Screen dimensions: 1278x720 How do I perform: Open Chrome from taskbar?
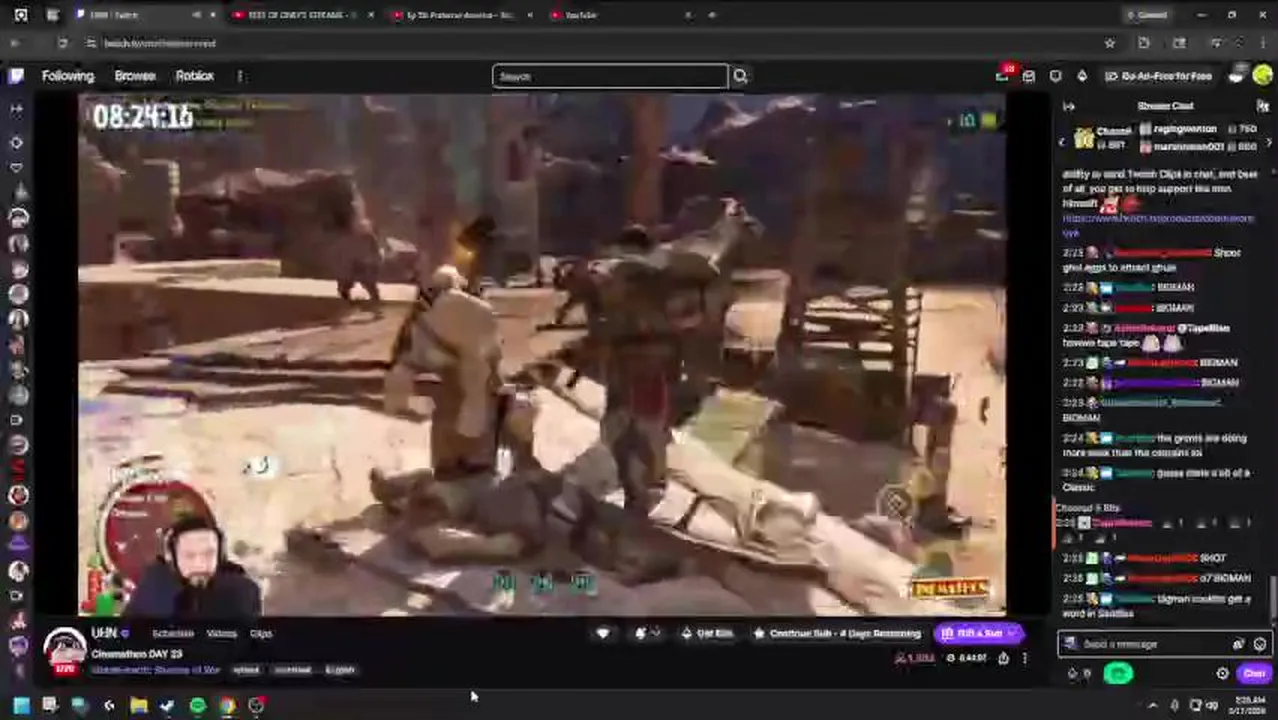click(228, 706)
